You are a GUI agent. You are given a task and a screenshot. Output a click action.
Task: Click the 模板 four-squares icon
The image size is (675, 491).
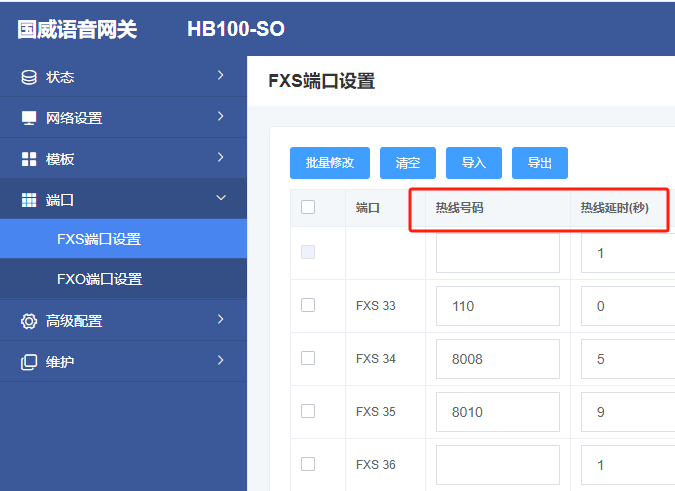(x=29, y=159)
